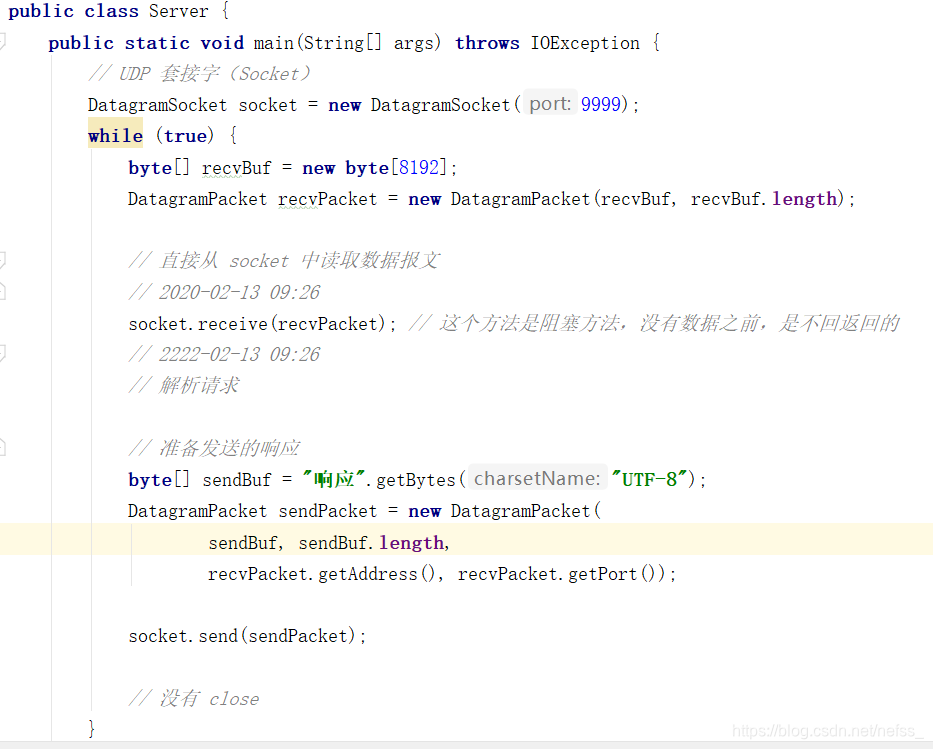Screen dimensions: 933x749
Task: Click the 没有 close comment
Action: tap(194, 698)
